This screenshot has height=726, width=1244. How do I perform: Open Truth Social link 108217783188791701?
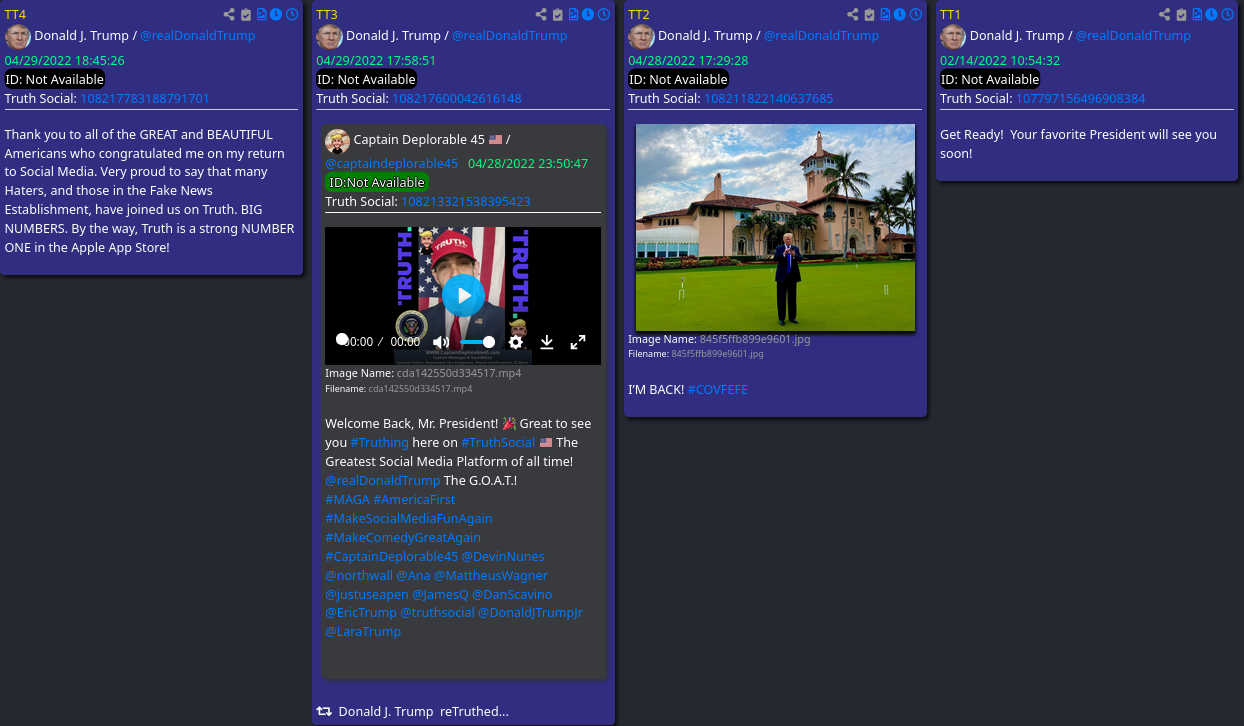point(145,99)
